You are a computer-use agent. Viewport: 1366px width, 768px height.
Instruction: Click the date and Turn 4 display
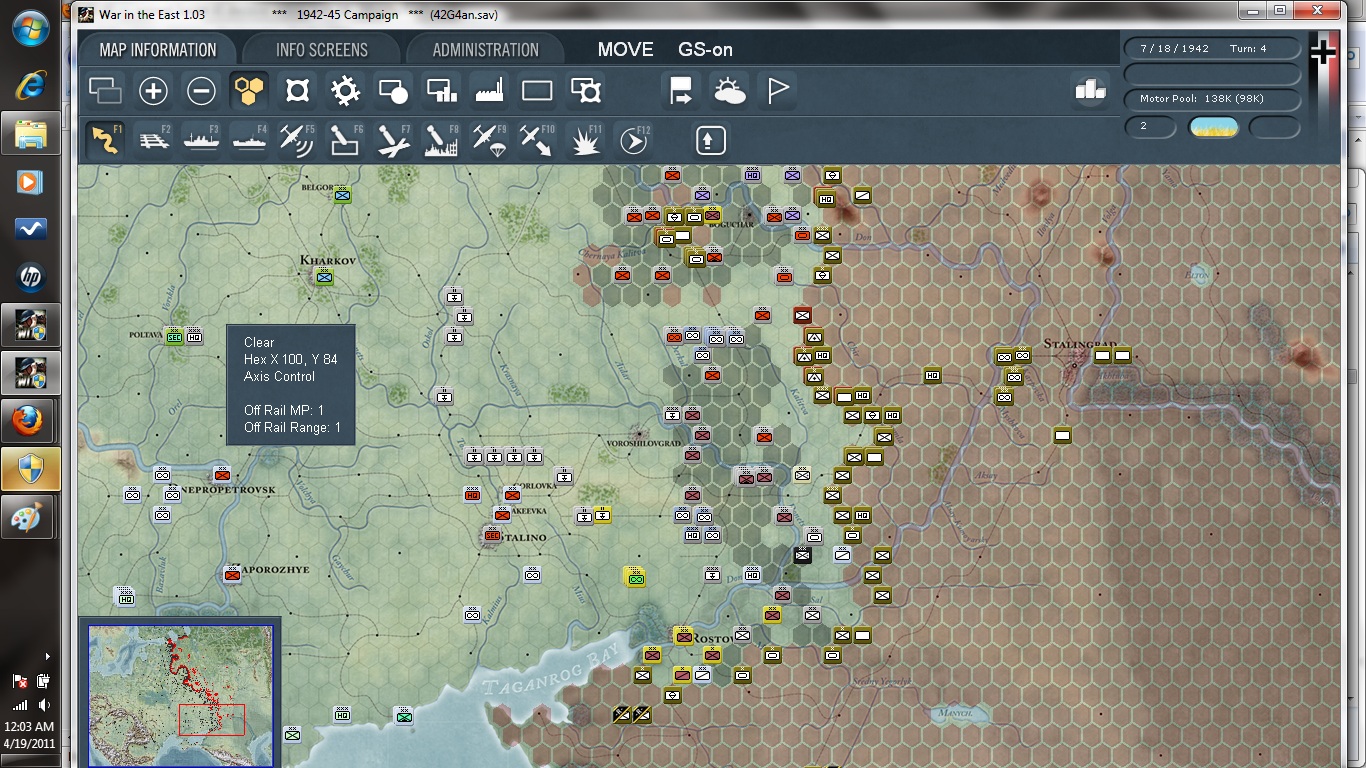coord(1212,48)
